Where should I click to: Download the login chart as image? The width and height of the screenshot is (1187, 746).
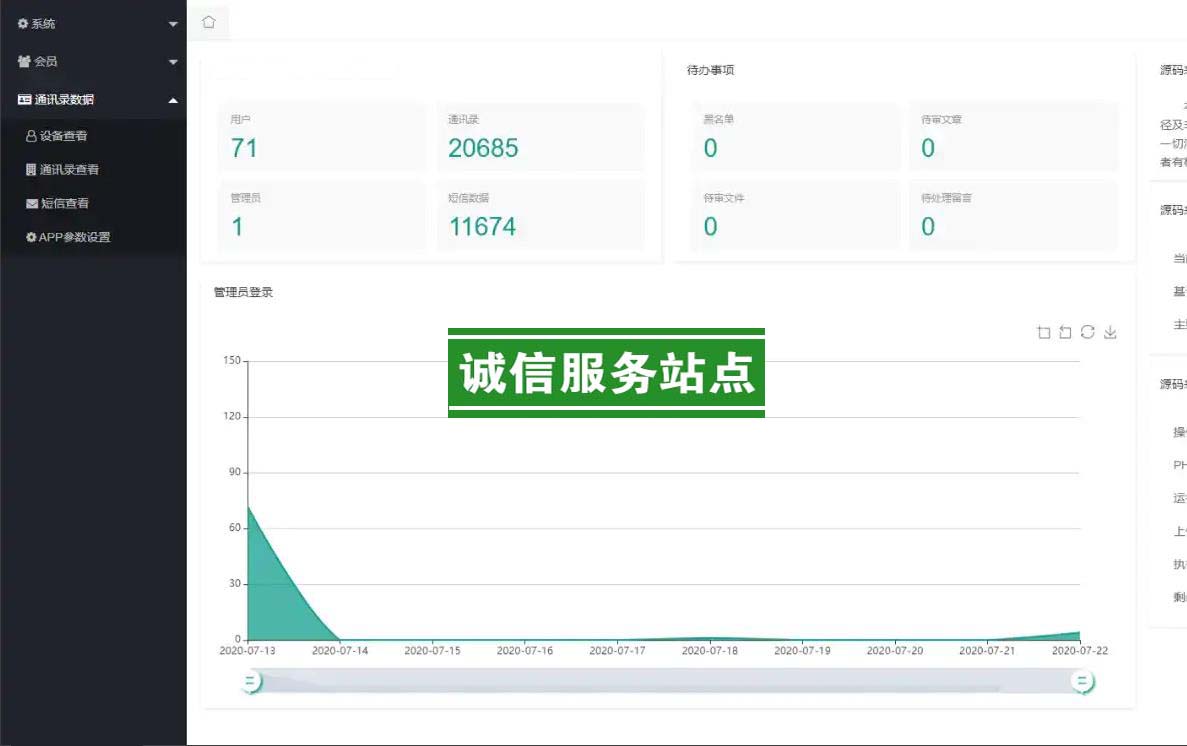[x=1110, y=333]
